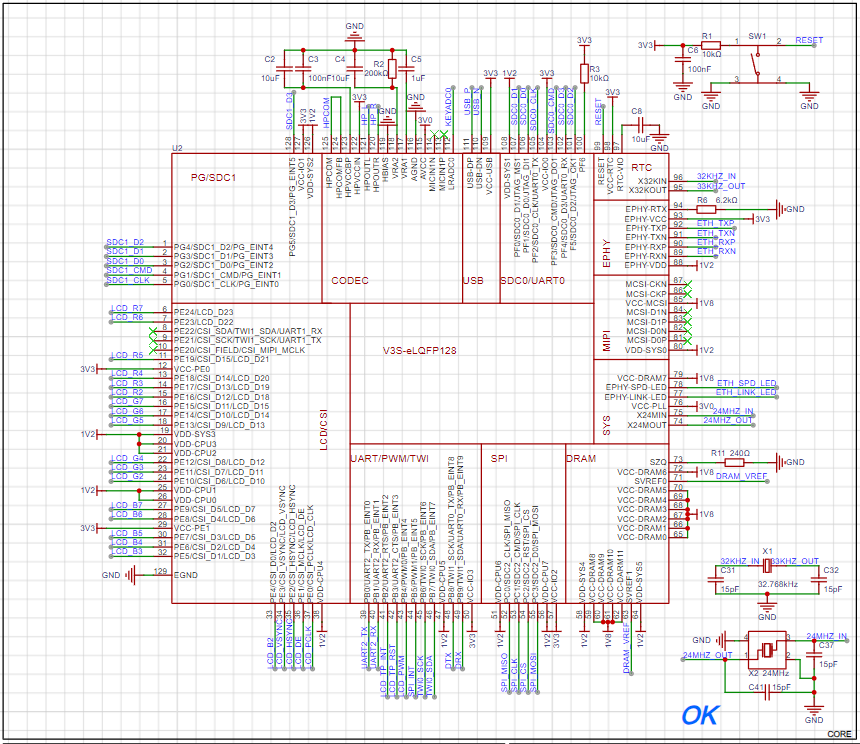Select capacitor C31 15pF symbol
The height and width of the screenshot is (744, 860).
click(x=716, y=580)
